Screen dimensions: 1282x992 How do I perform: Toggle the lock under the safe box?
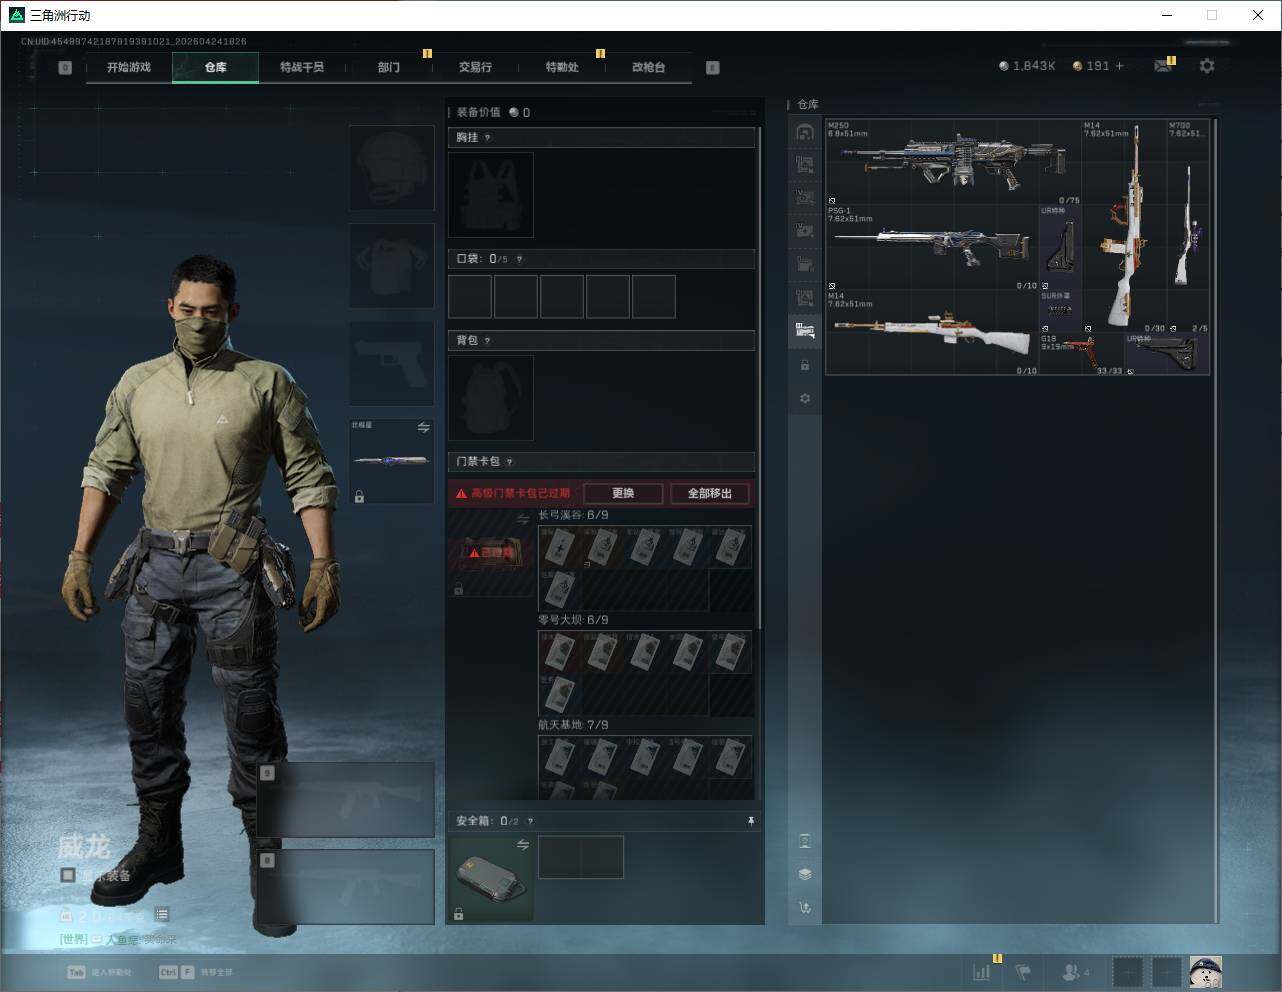458,914
